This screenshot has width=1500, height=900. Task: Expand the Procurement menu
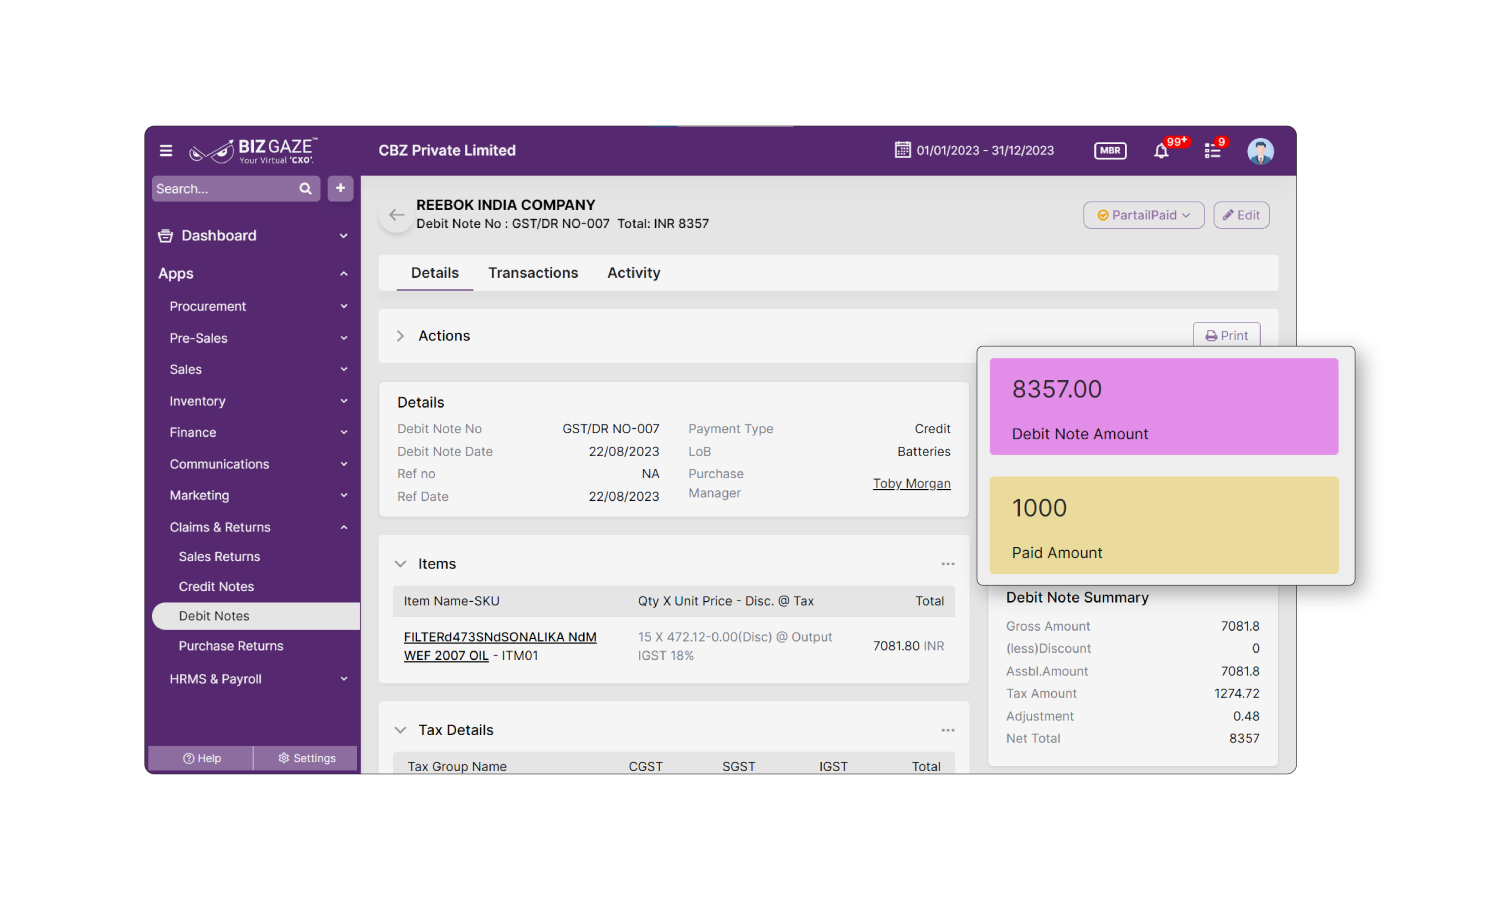click(343, 307)
